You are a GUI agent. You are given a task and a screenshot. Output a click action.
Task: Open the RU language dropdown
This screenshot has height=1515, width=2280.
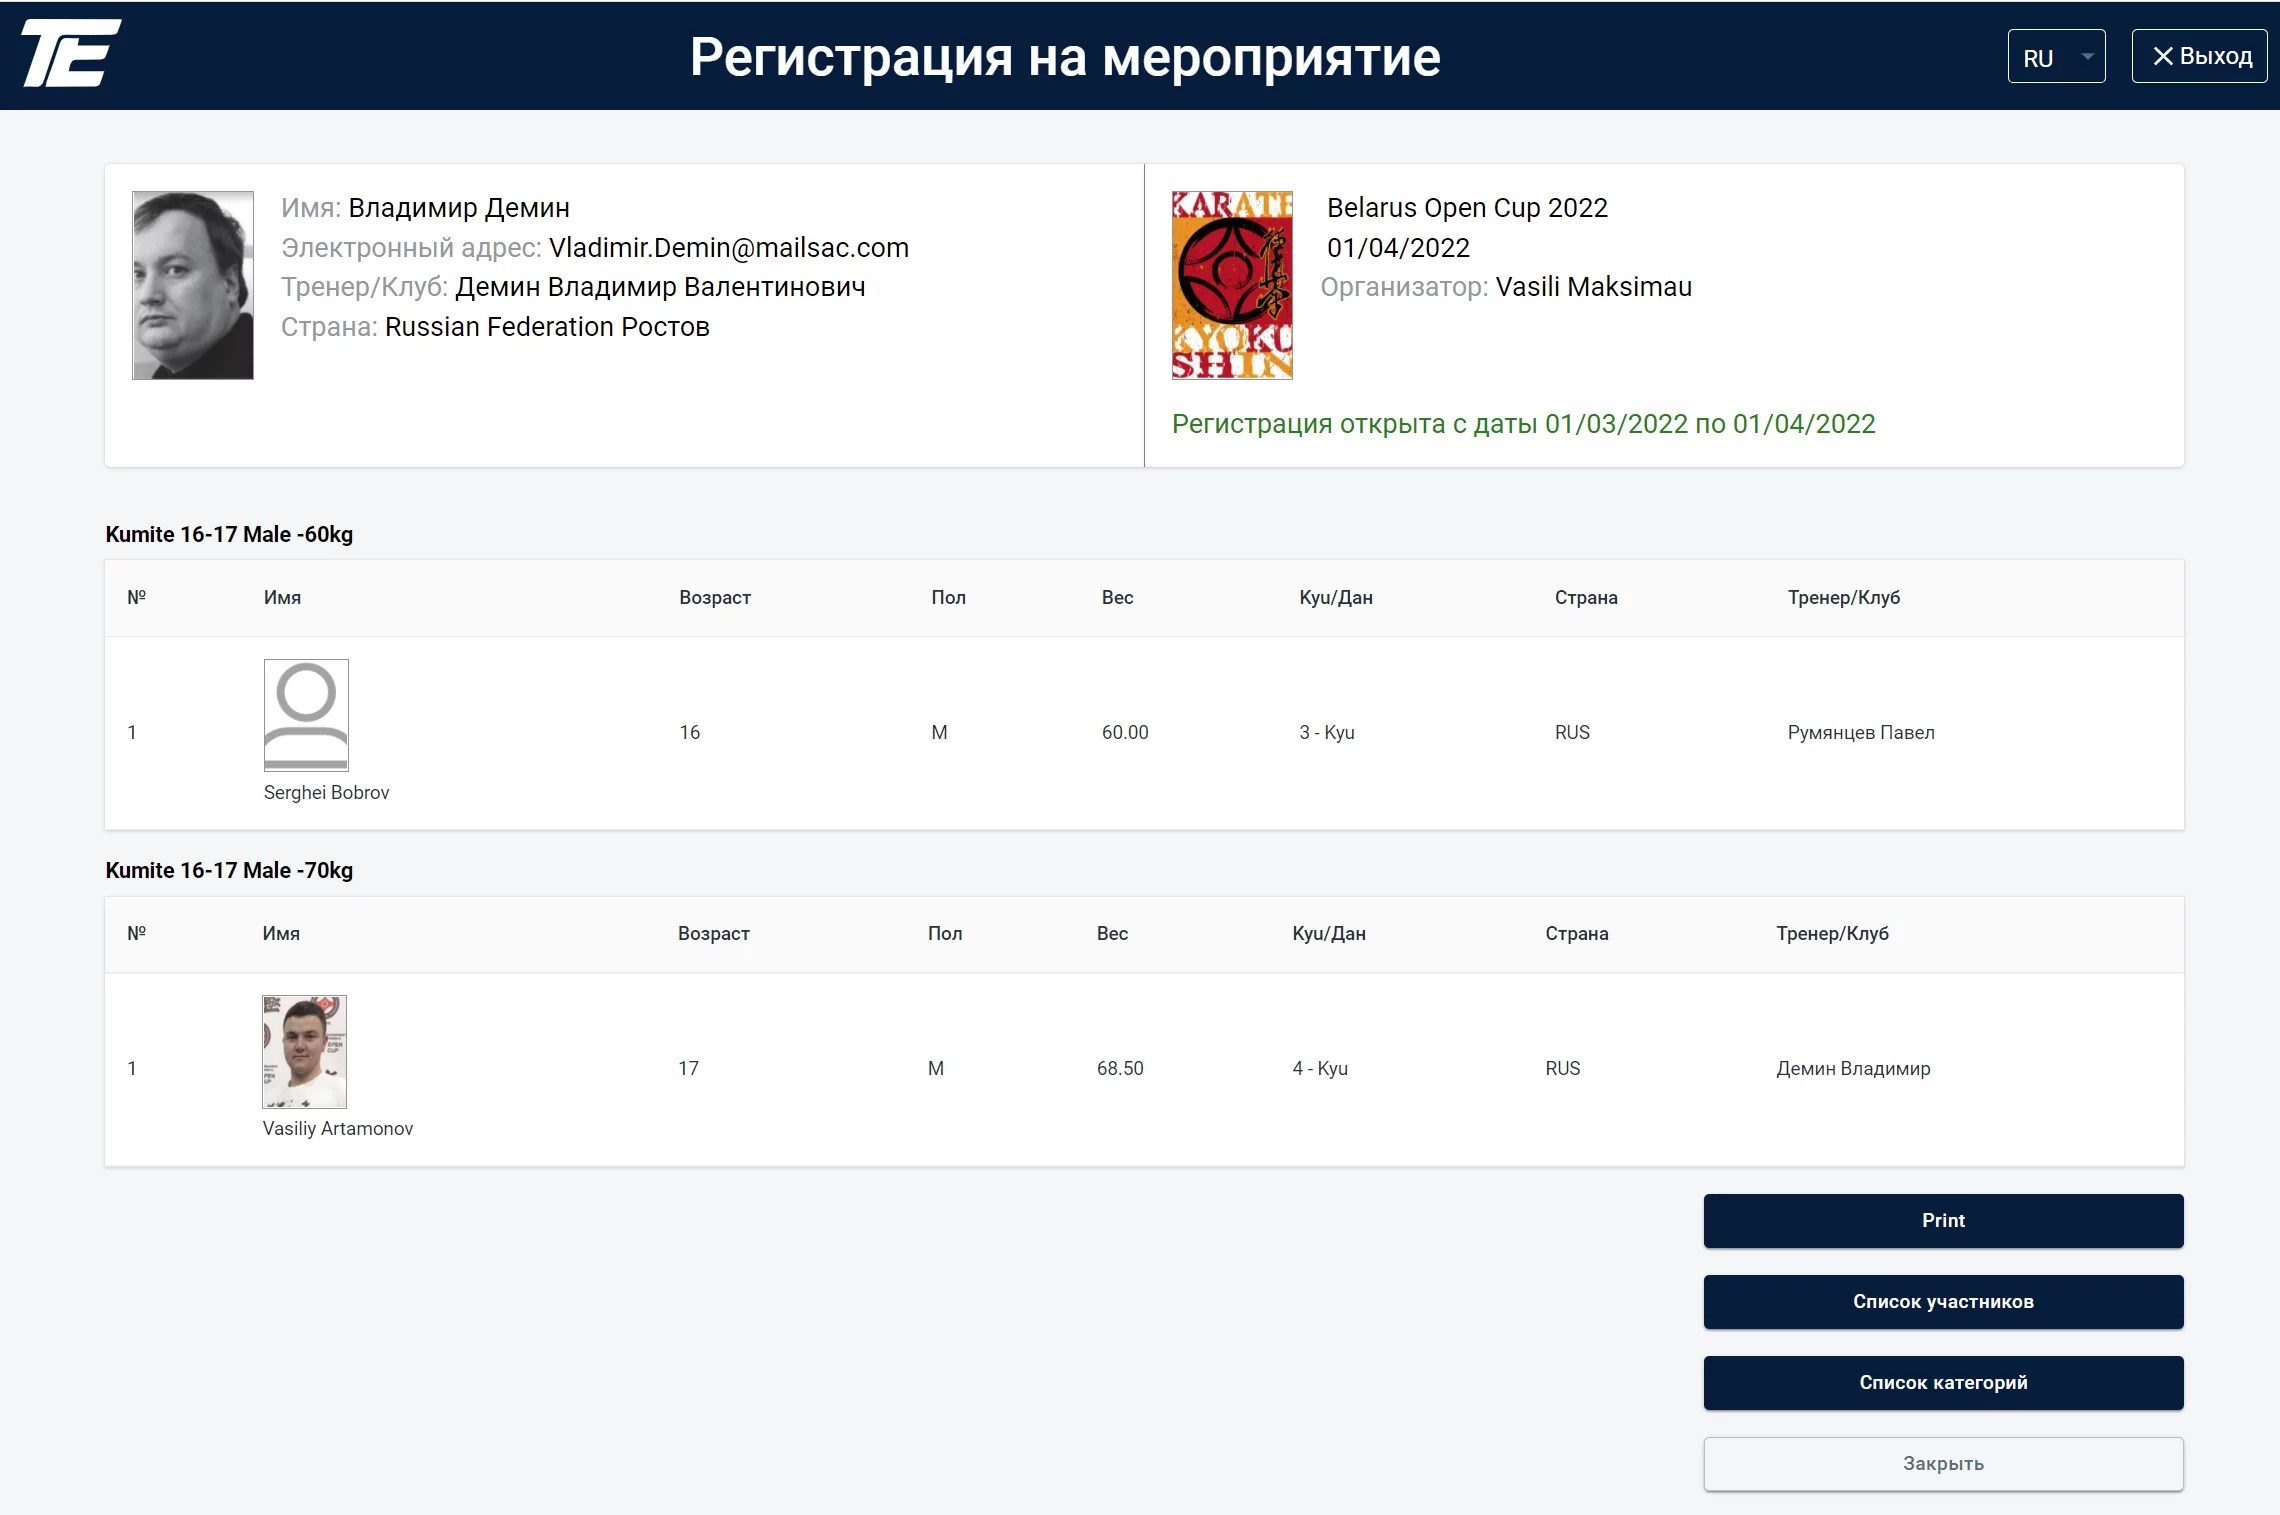click(x=2056, y=57)
